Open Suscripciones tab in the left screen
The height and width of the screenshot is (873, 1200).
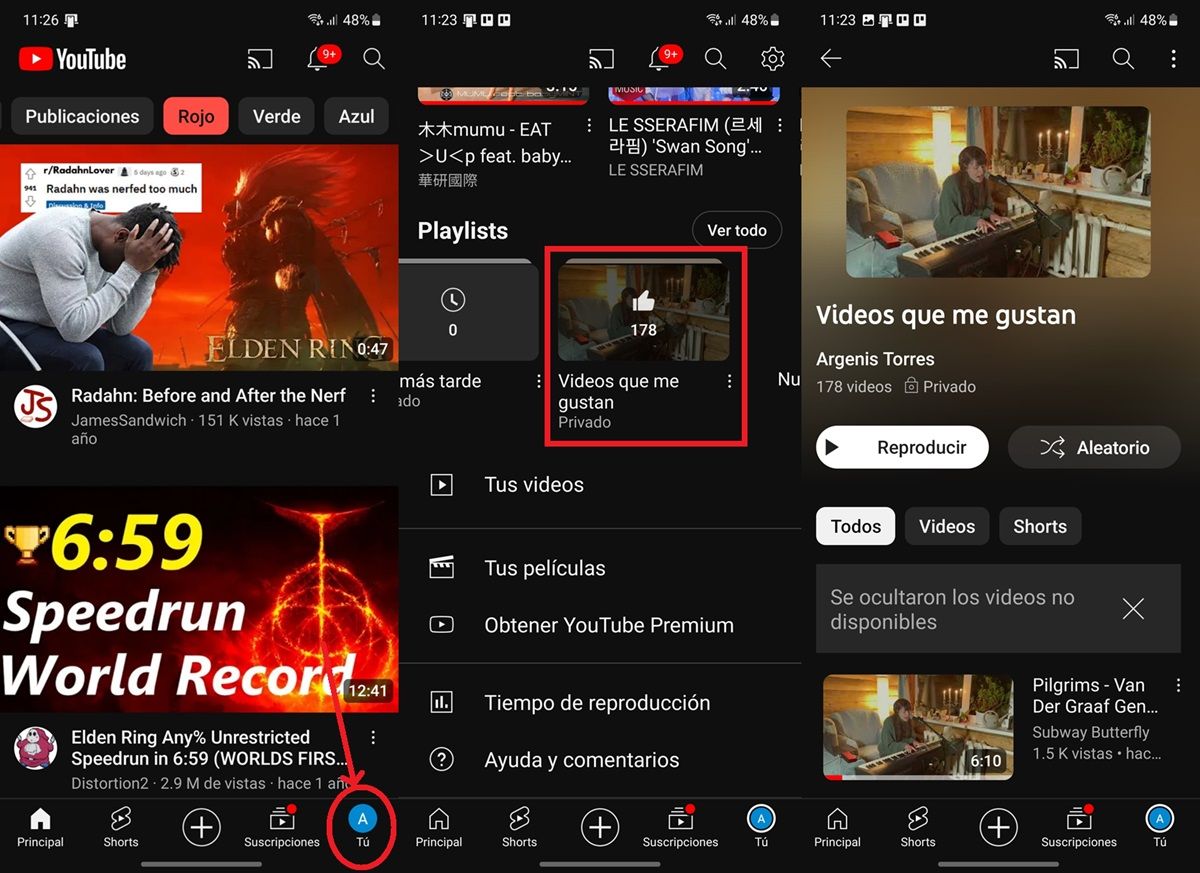click(282, 828)
